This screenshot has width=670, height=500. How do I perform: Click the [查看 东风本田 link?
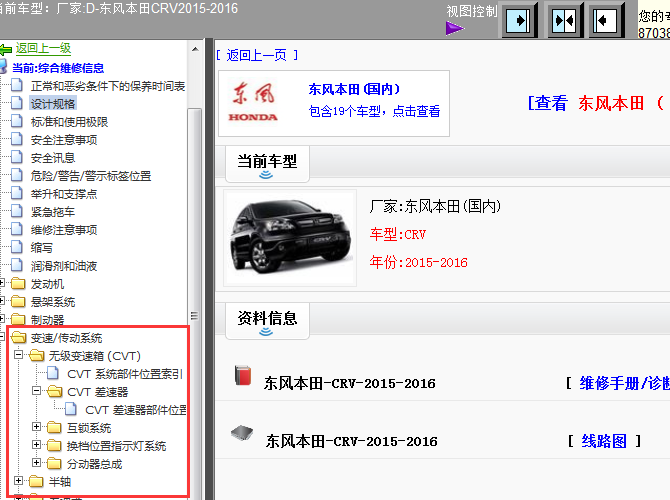(596, 103)
